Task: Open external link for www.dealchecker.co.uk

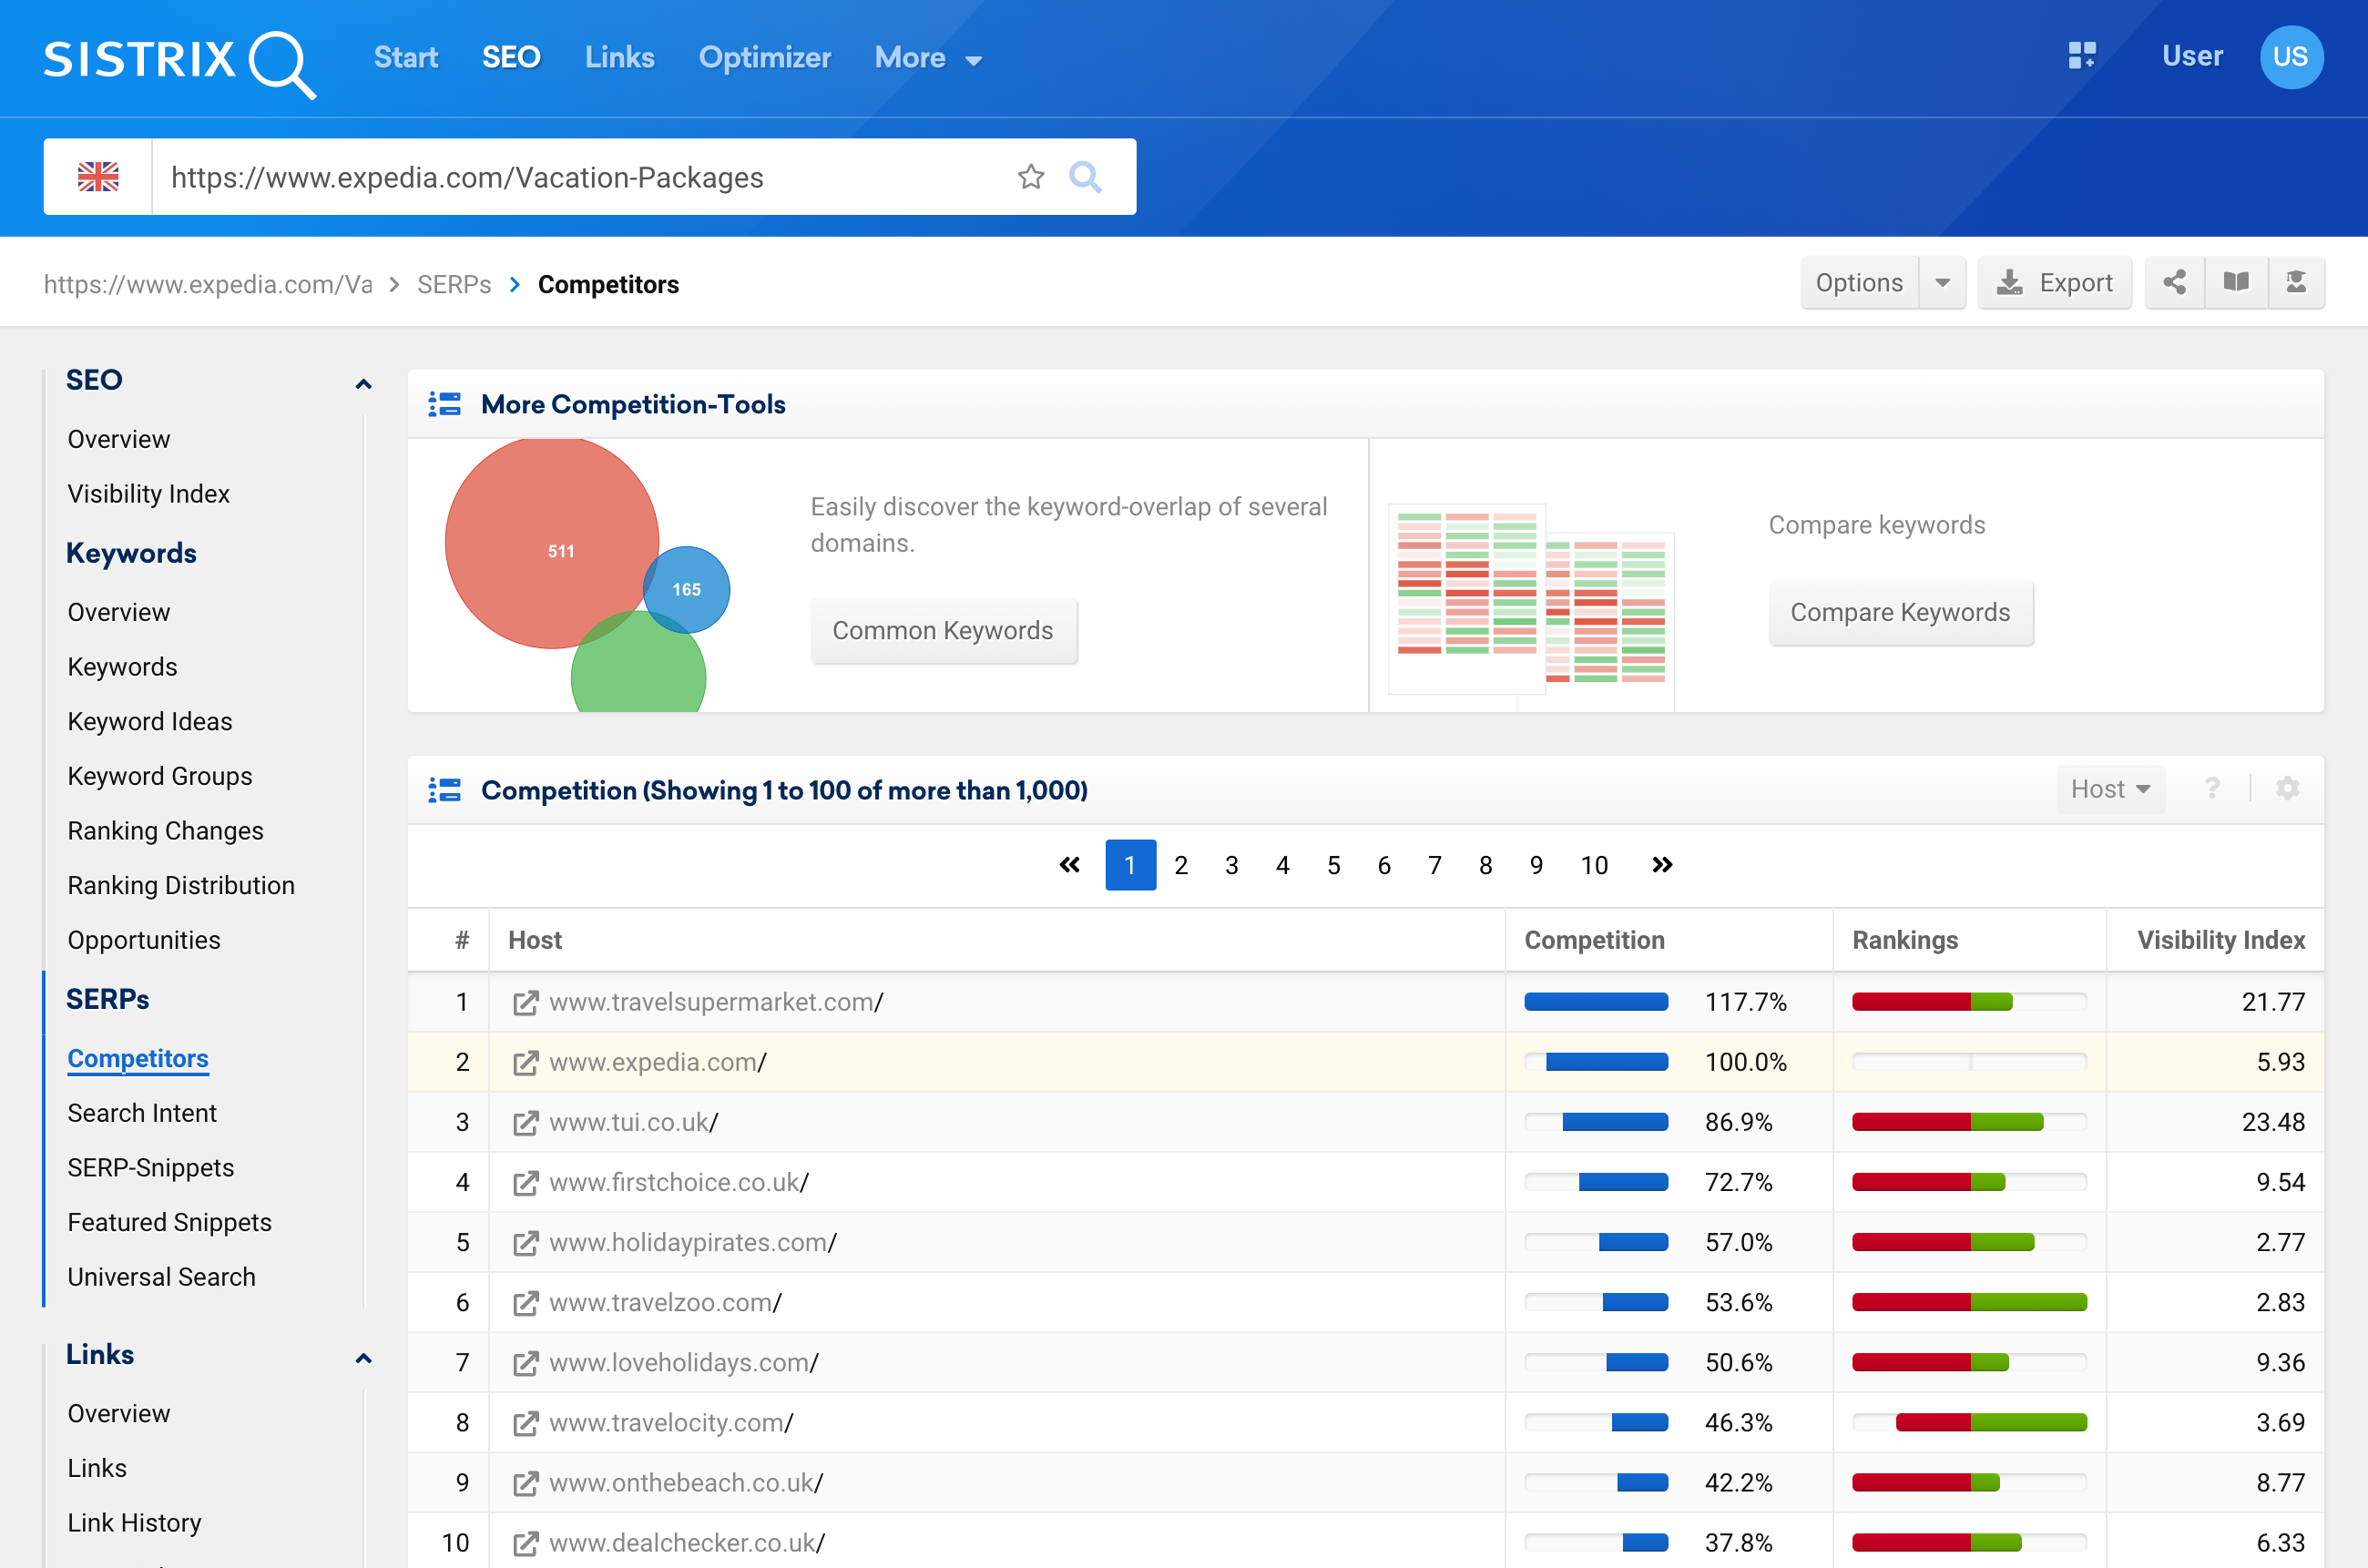Action: 525,1543
